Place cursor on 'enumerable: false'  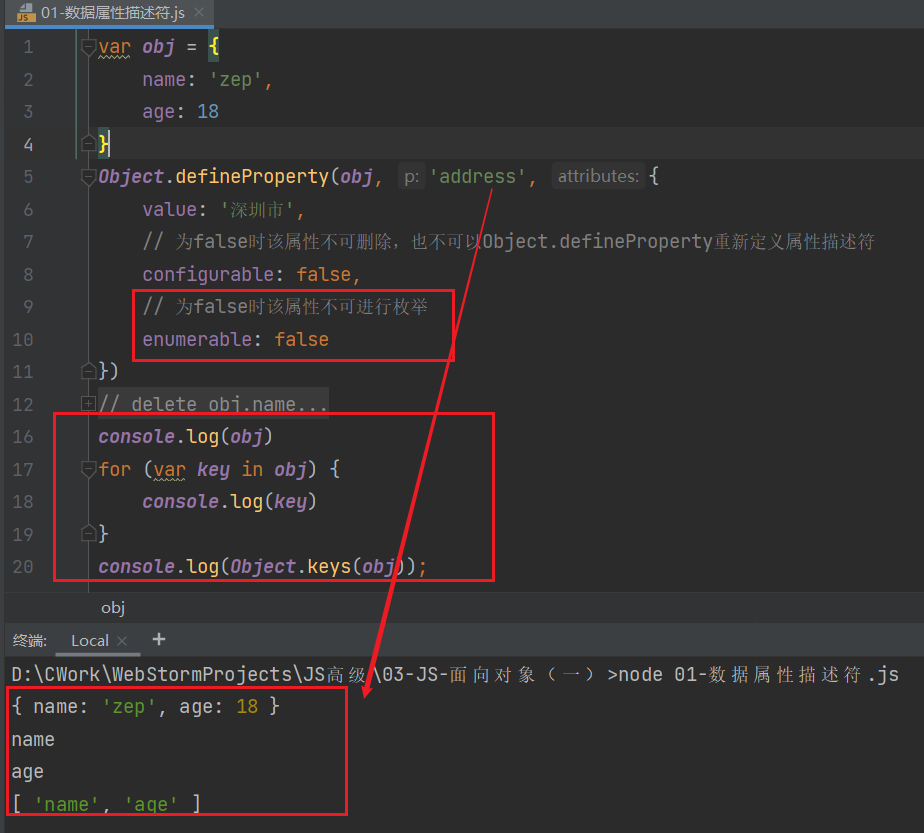235,339
